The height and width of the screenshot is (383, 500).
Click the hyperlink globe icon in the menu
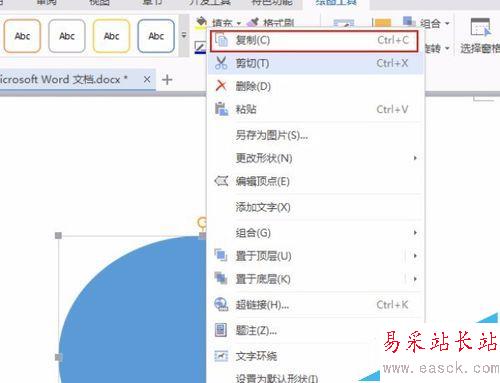tap(221, 304)
